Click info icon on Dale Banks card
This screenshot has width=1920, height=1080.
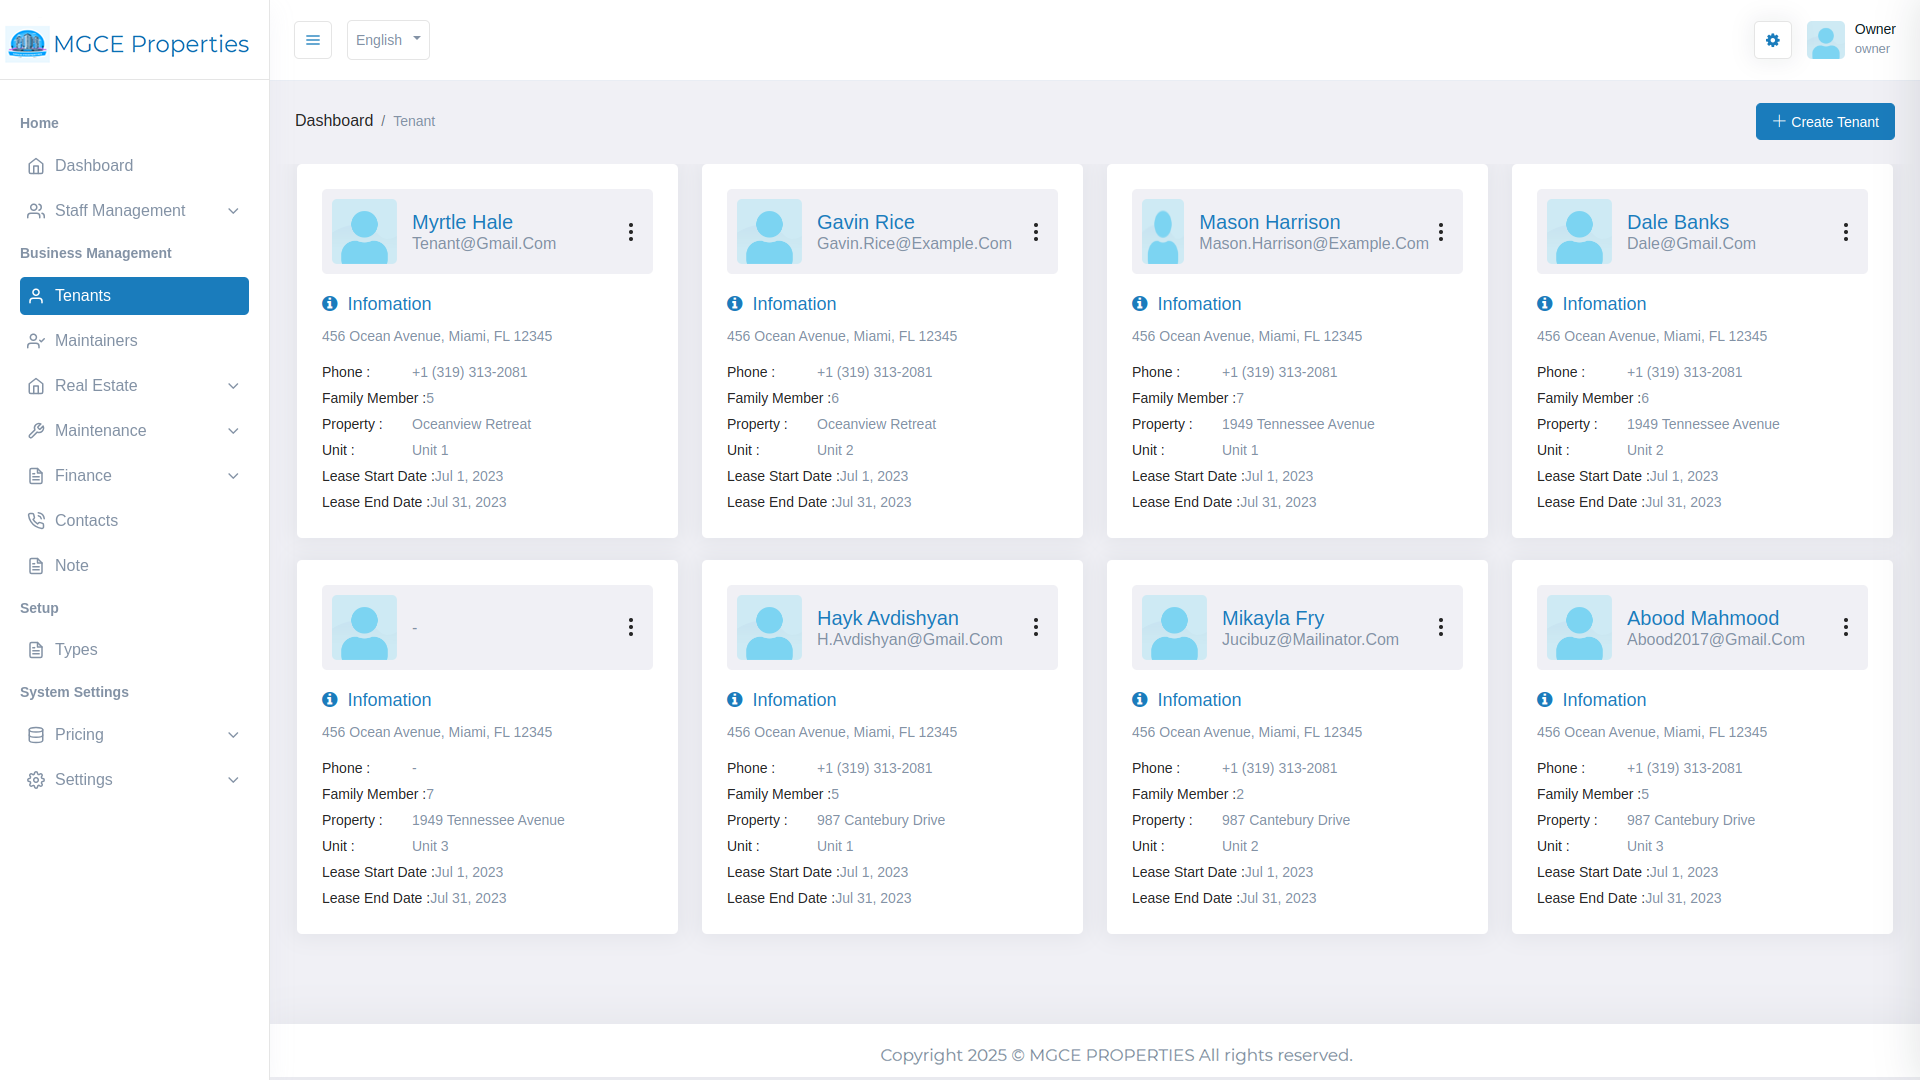click(x=1545, y=304)
